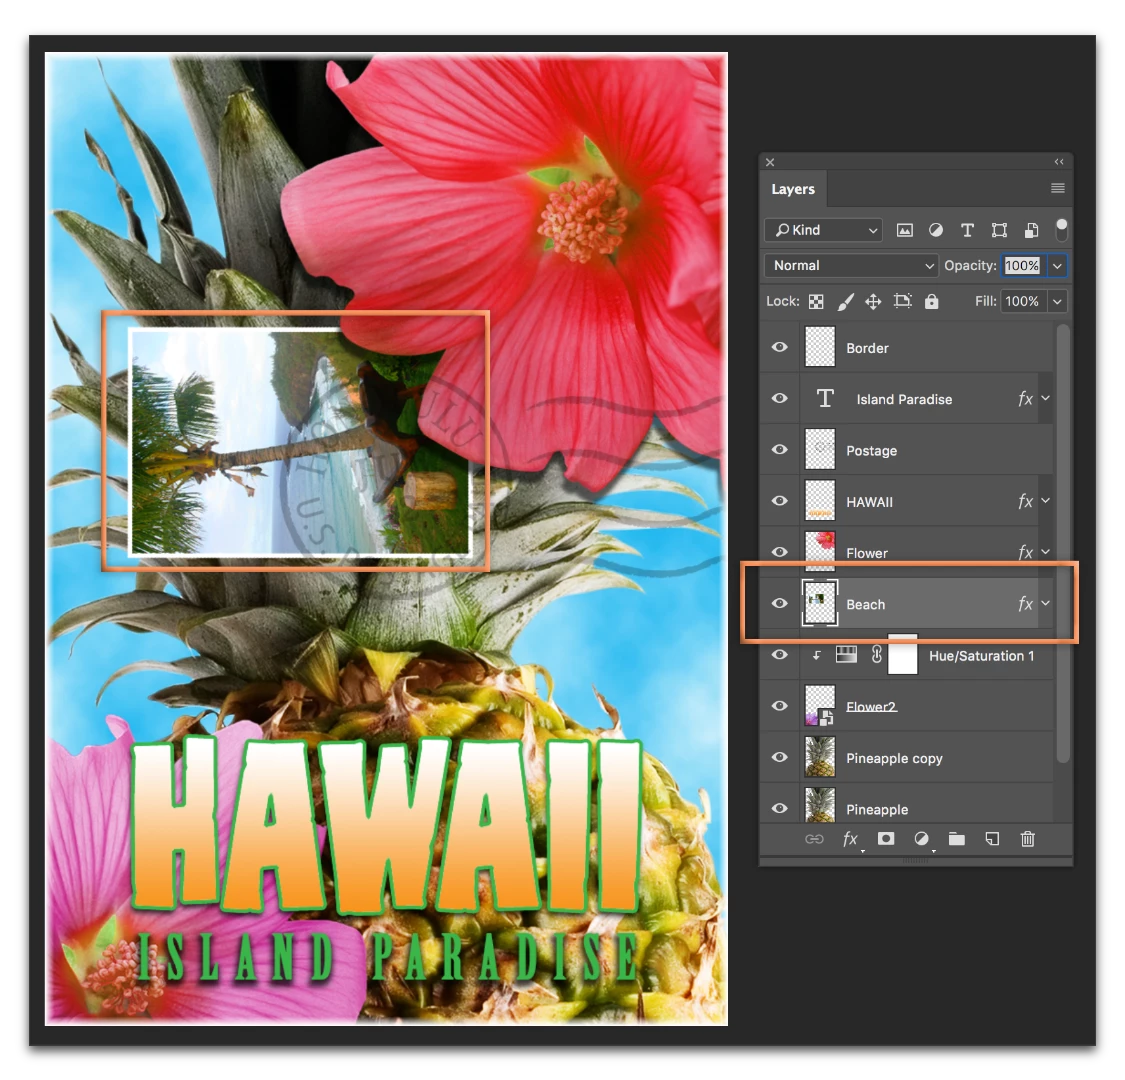This screenshot has width=1125, height=1080.
Task: Click the fx badge on Flower layer
Action: coord(1025,552)
